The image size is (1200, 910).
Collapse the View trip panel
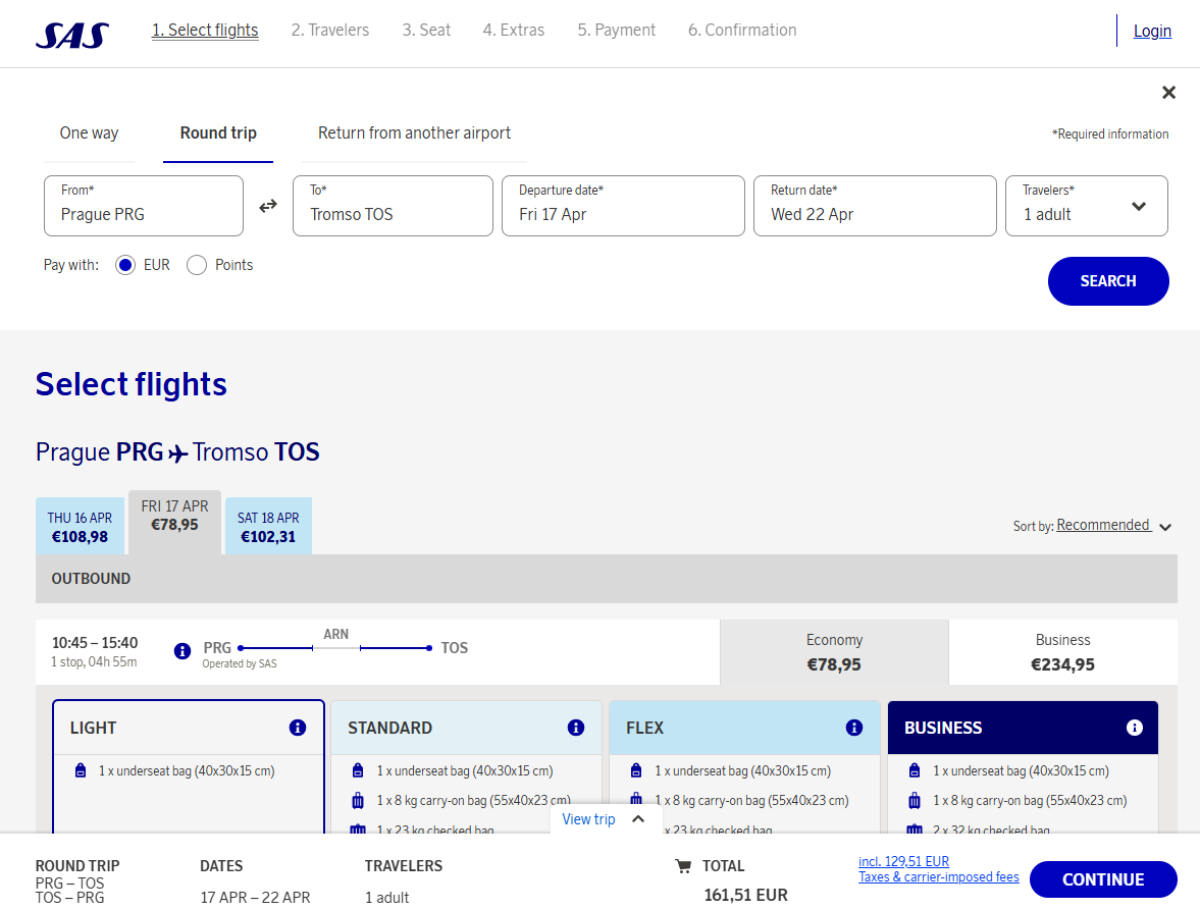[603, 820]
